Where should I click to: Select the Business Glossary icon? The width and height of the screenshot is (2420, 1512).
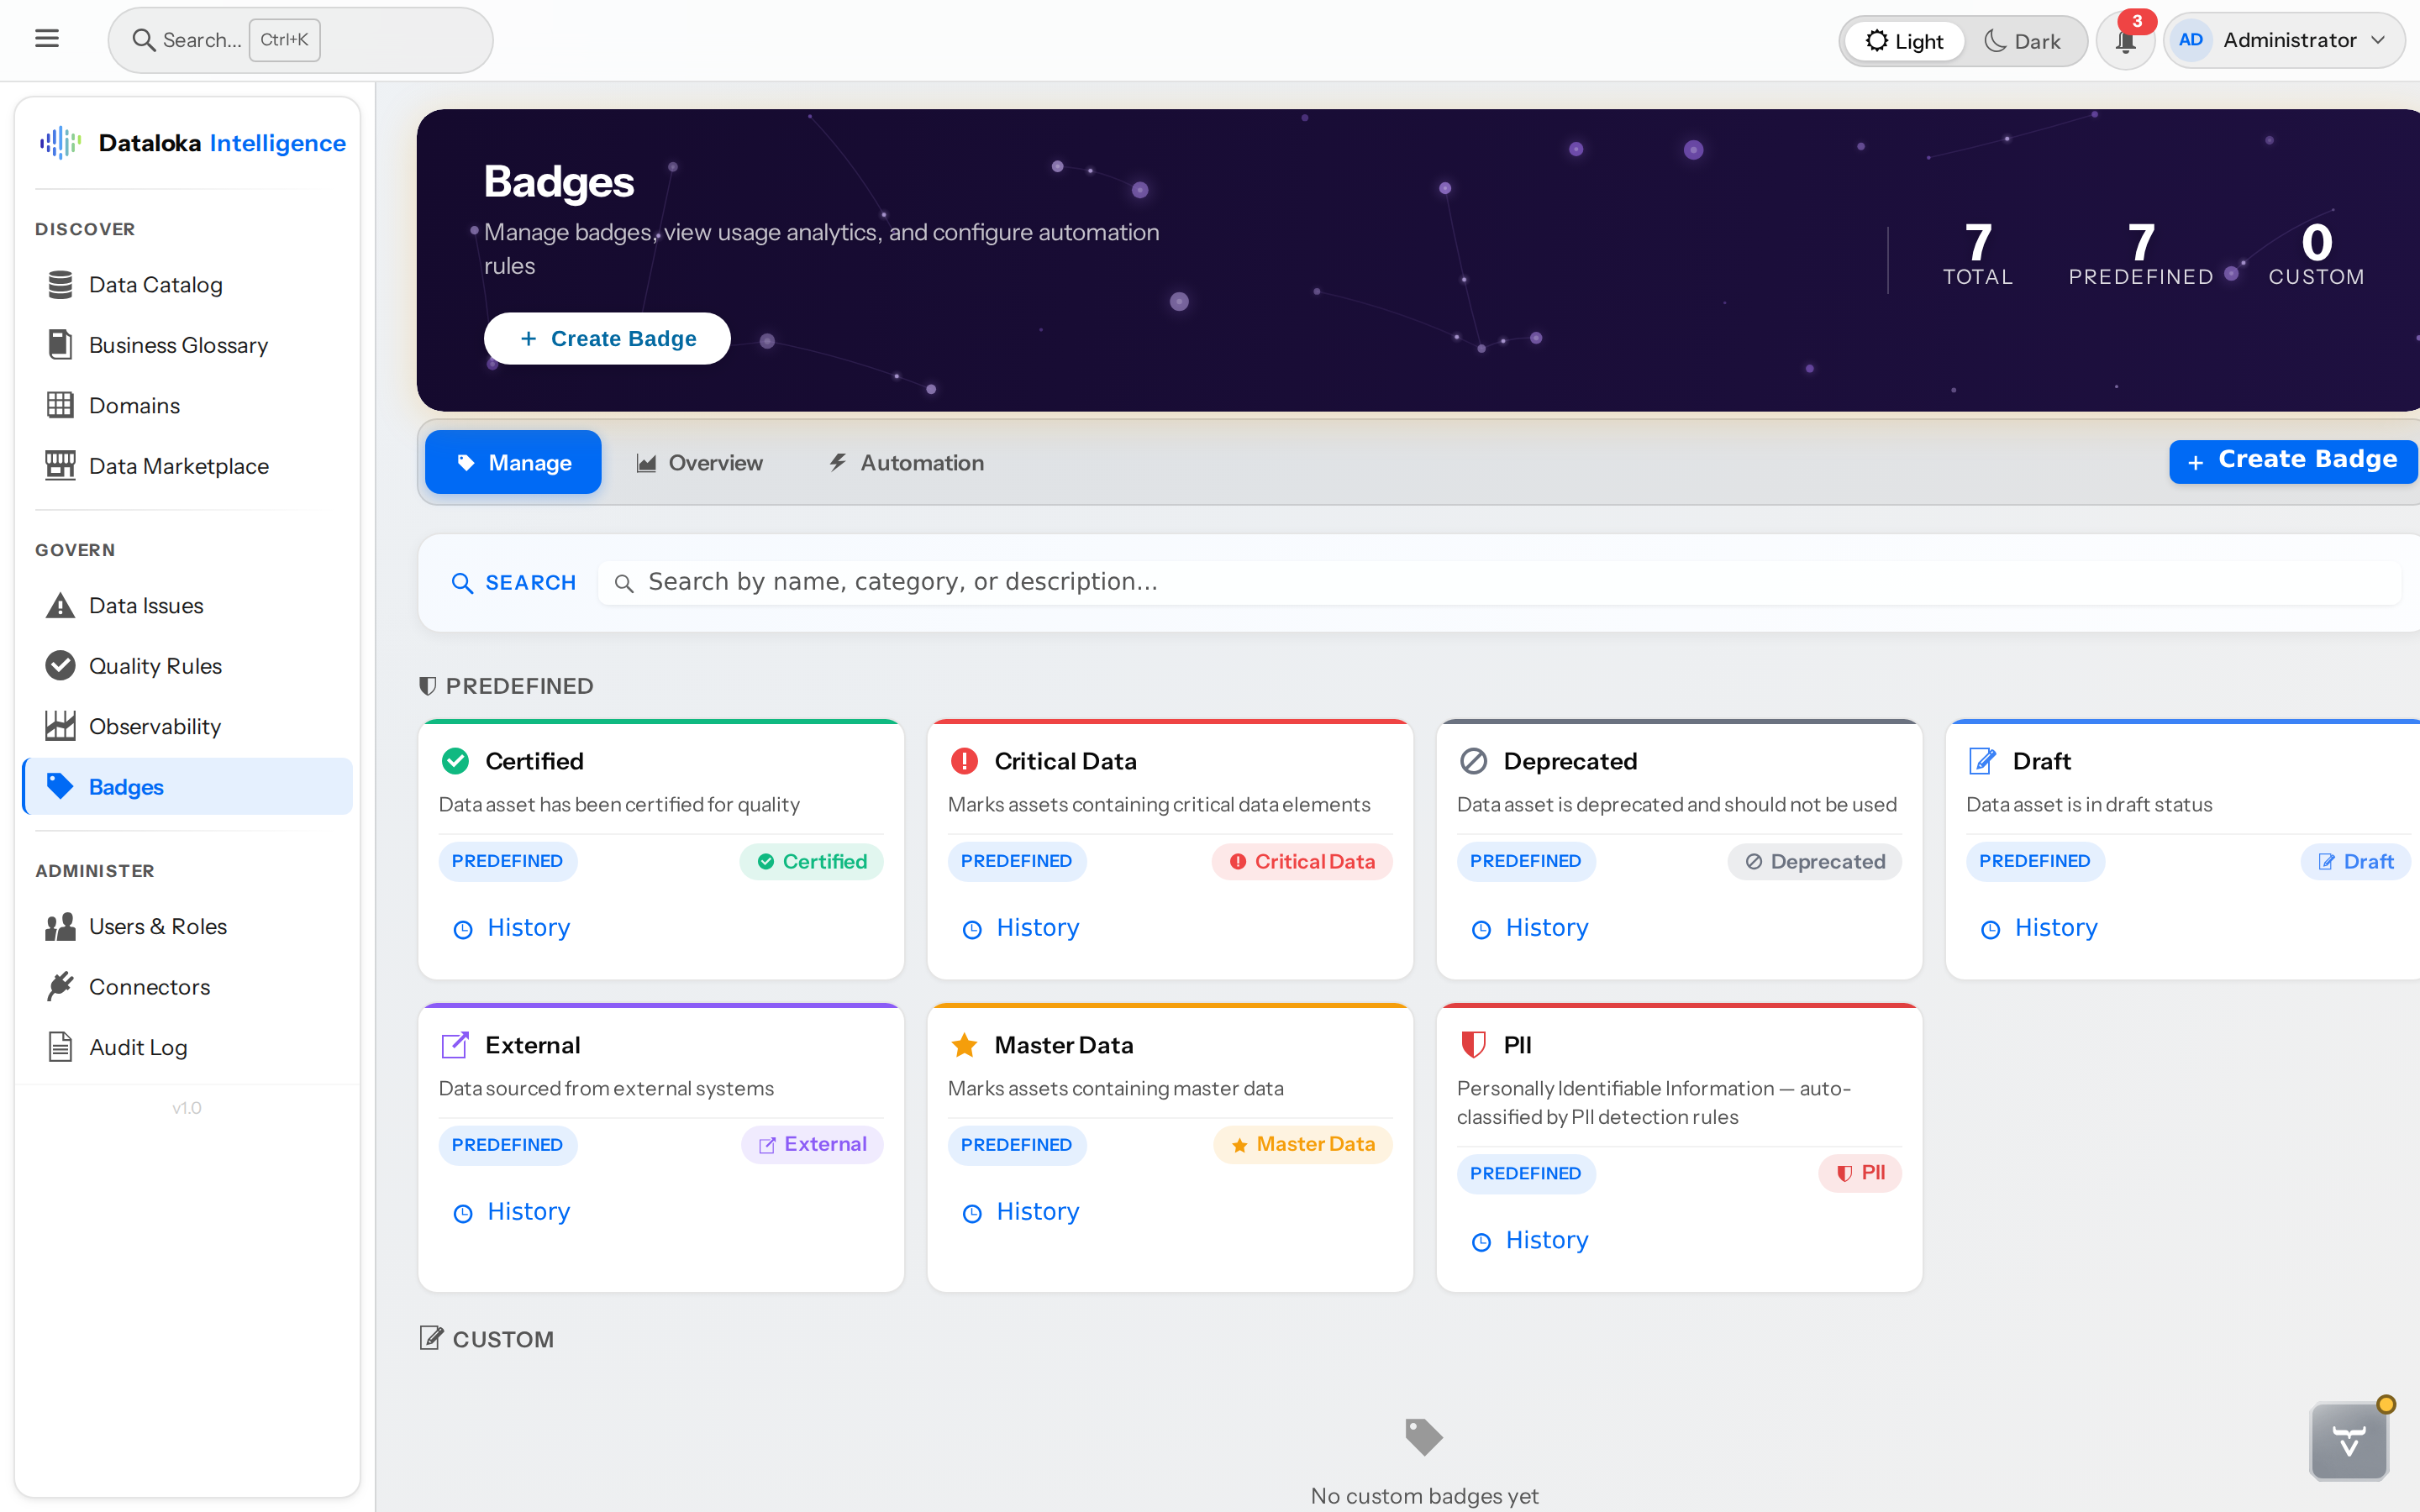point(61,344)
